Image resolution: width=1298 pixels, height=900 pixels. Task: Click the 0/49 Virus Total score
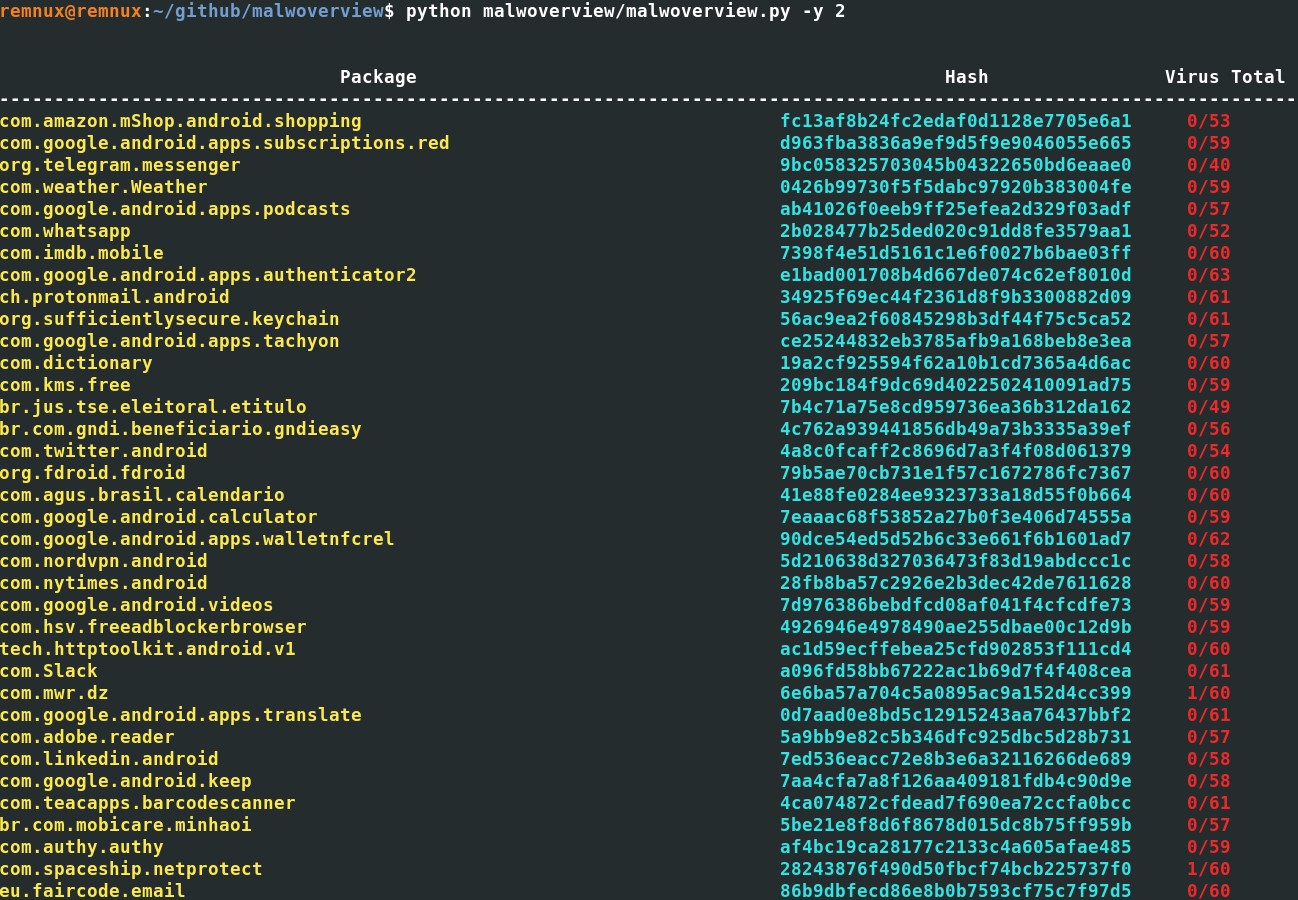coord(1208,407)
